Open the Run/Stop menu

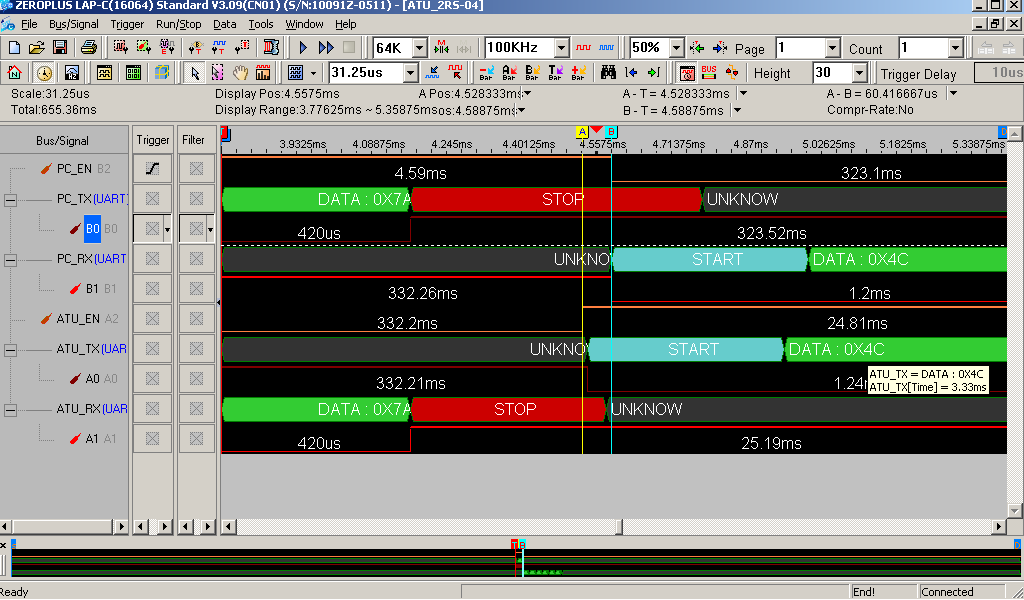point(178,24)
